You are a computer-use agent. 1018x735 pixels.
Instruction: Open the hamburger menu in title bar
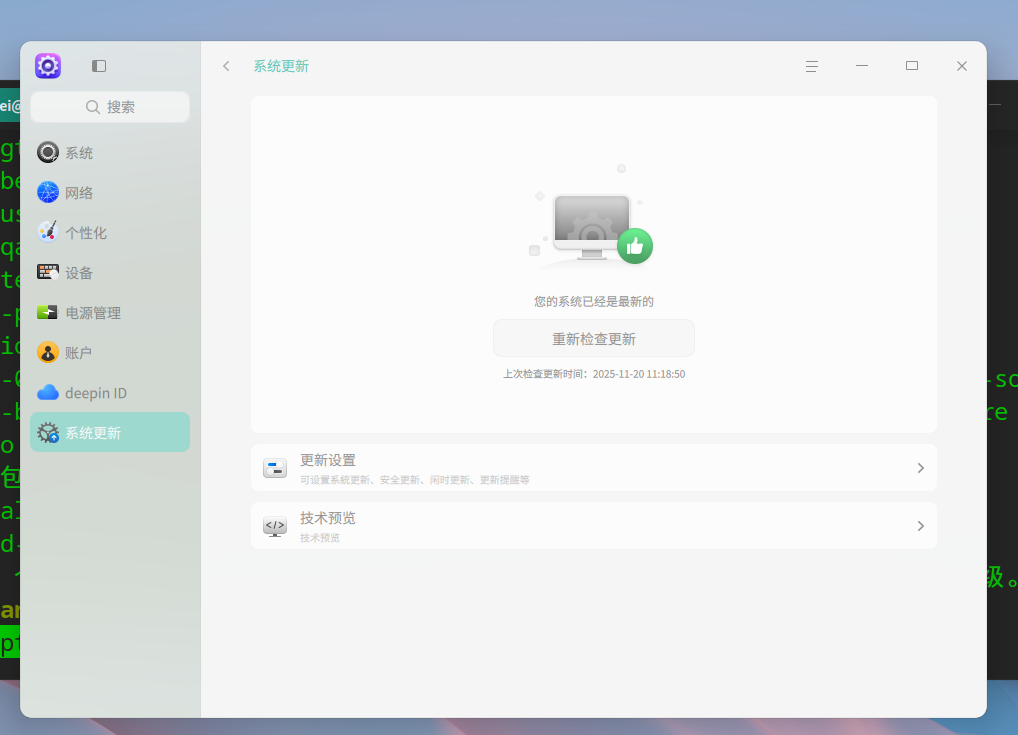click(812, 66)
